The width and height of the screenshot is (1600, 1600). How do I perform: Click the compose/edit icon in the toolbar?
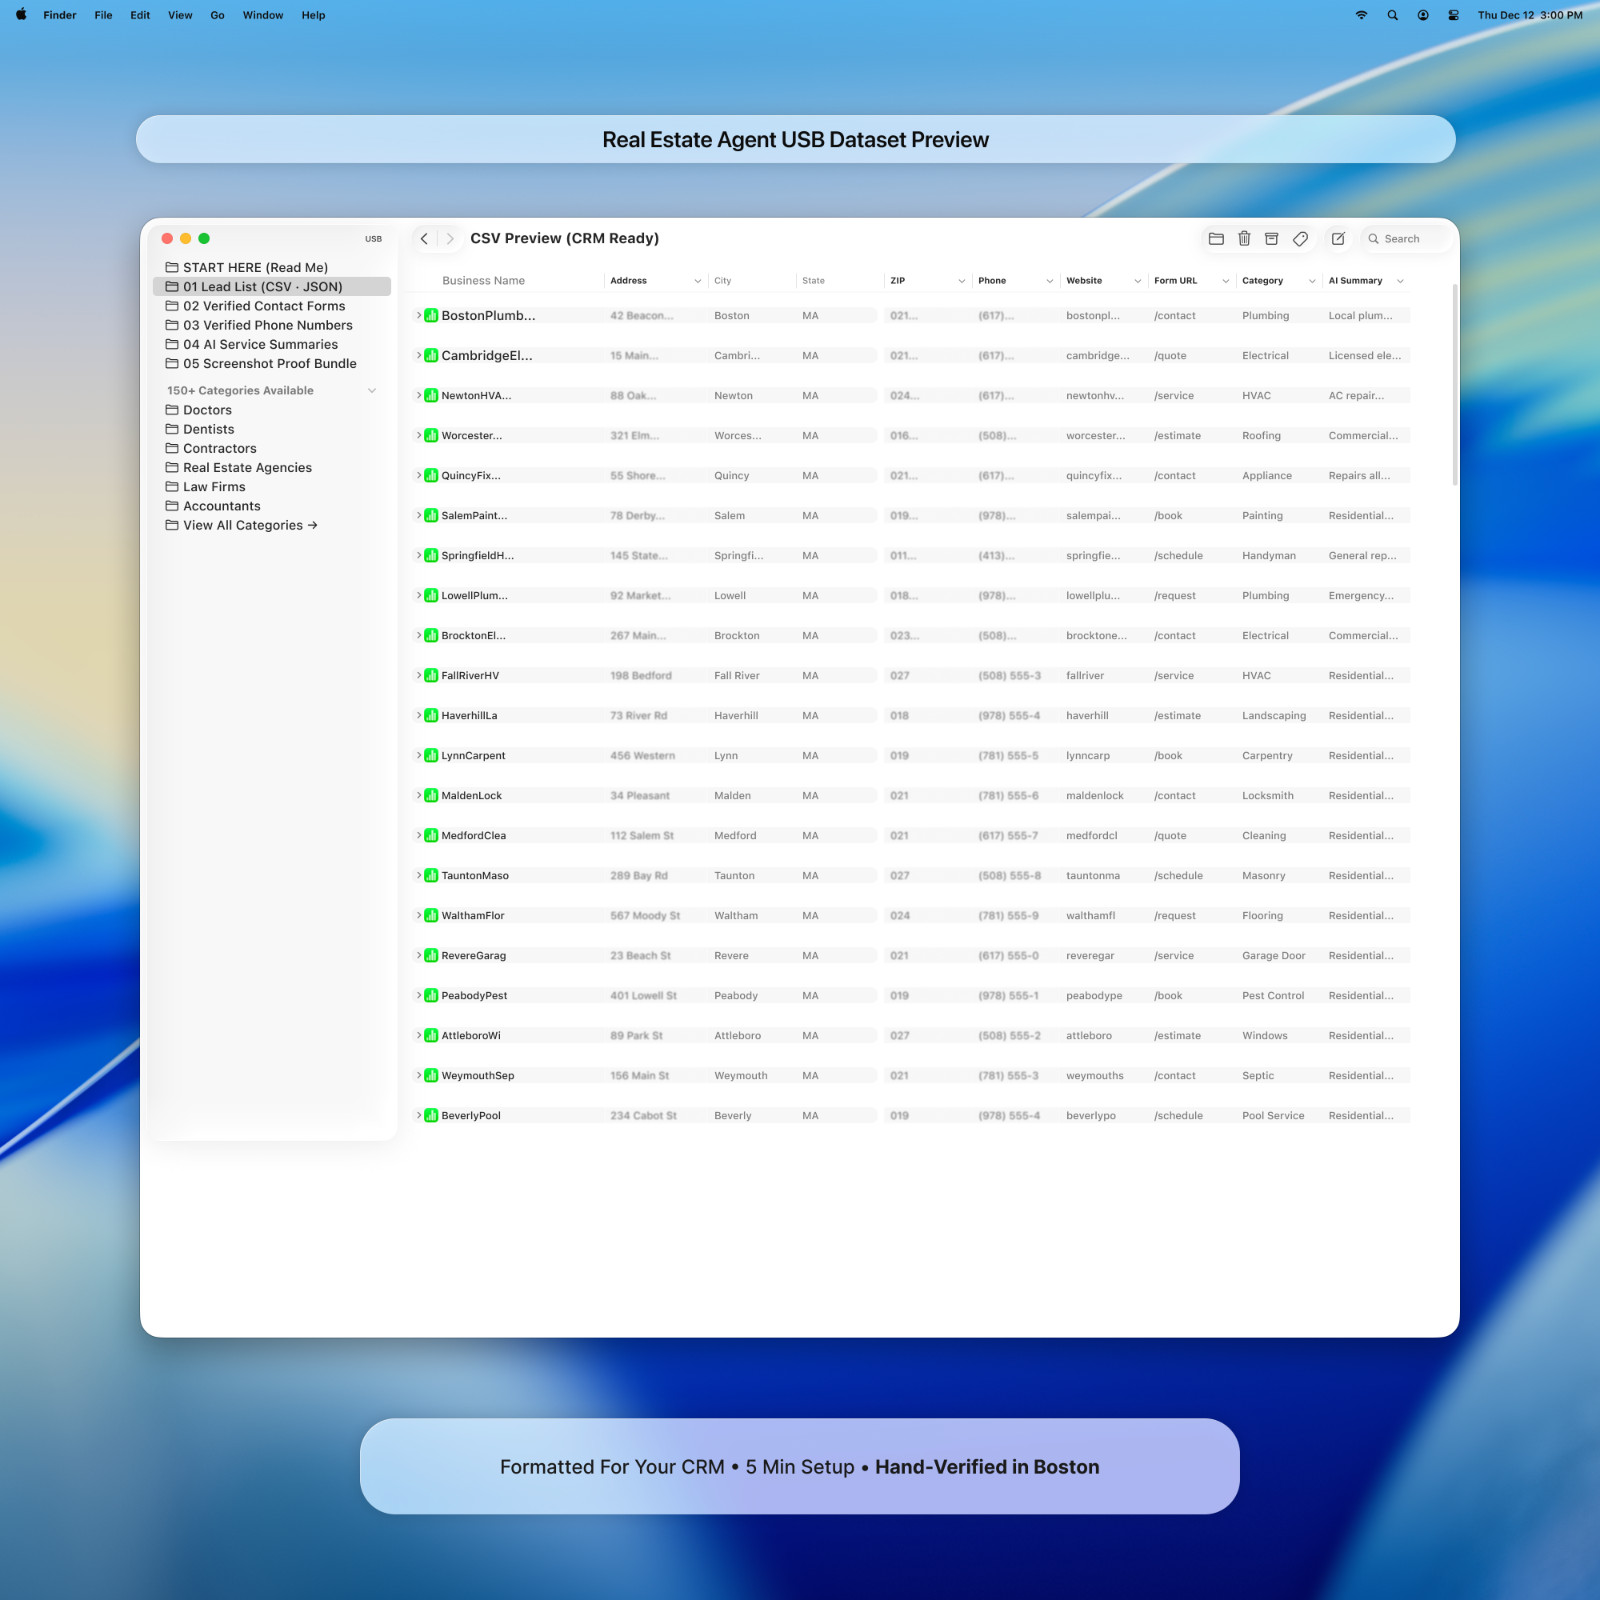pos(1338,238)
